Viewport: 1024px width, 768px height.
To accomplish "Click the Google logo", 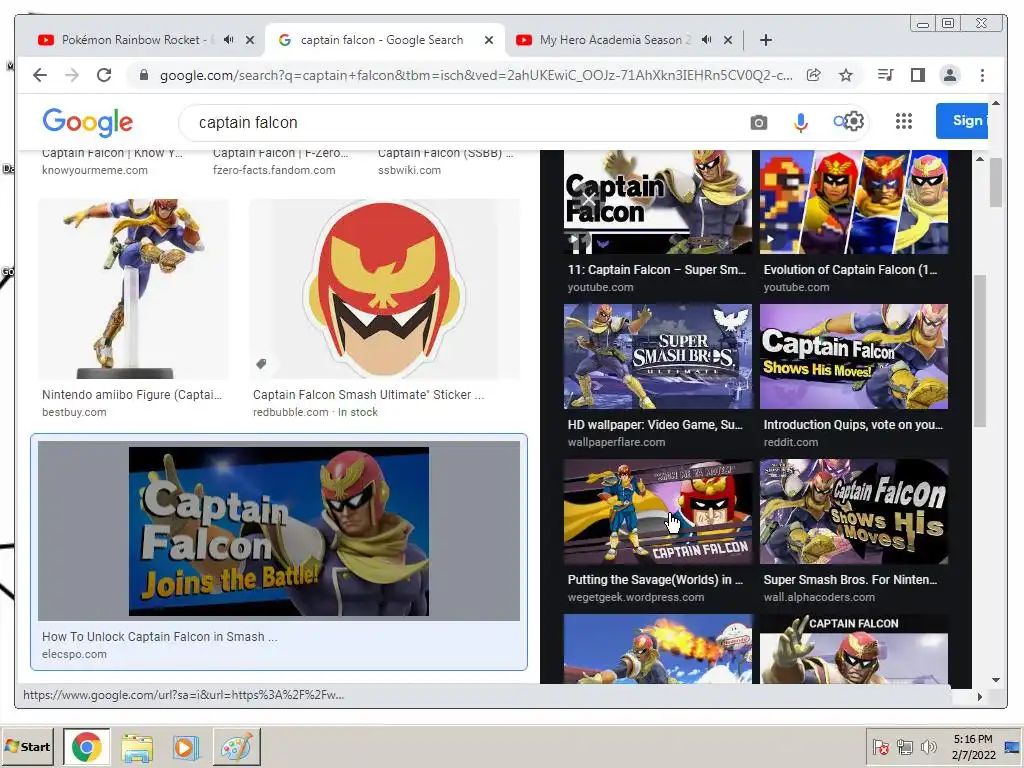I will click(88, 122).
